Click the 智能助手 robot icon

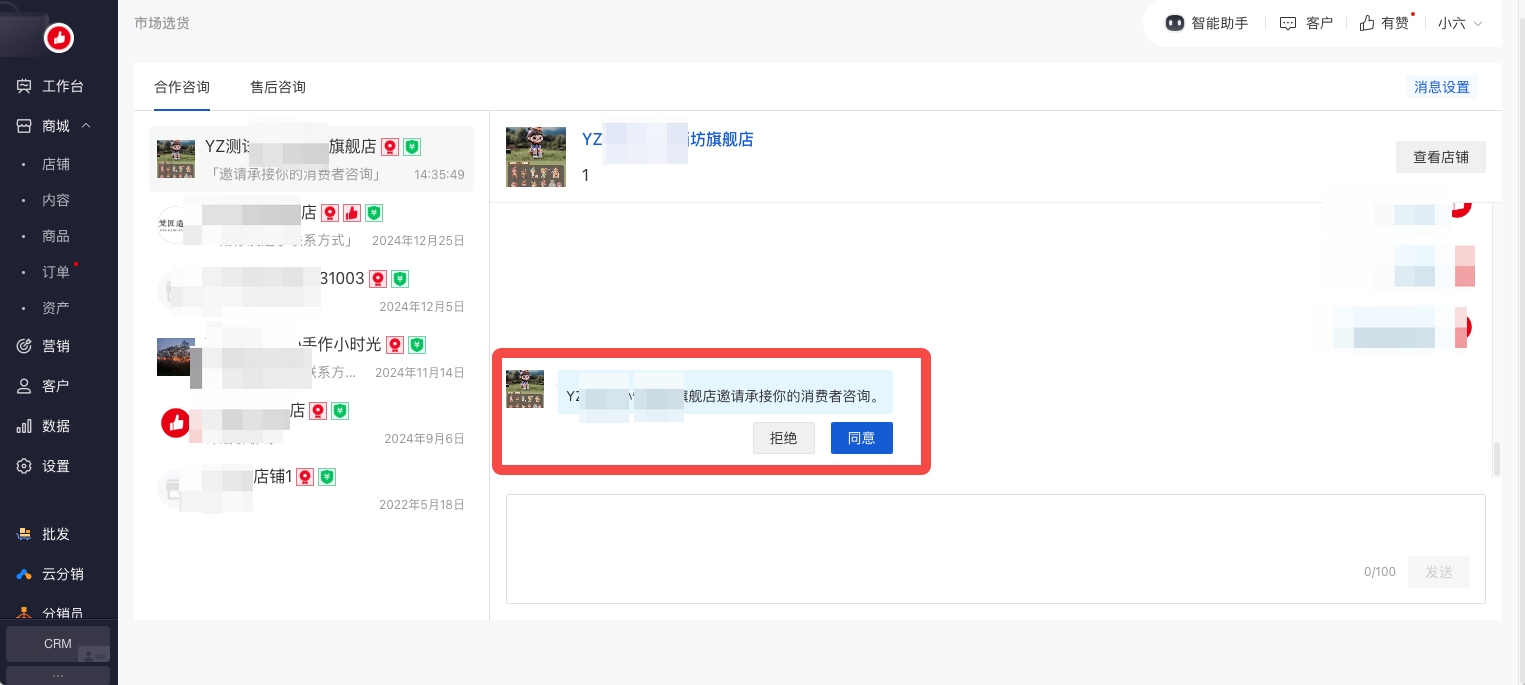[x=1175, y=23]
